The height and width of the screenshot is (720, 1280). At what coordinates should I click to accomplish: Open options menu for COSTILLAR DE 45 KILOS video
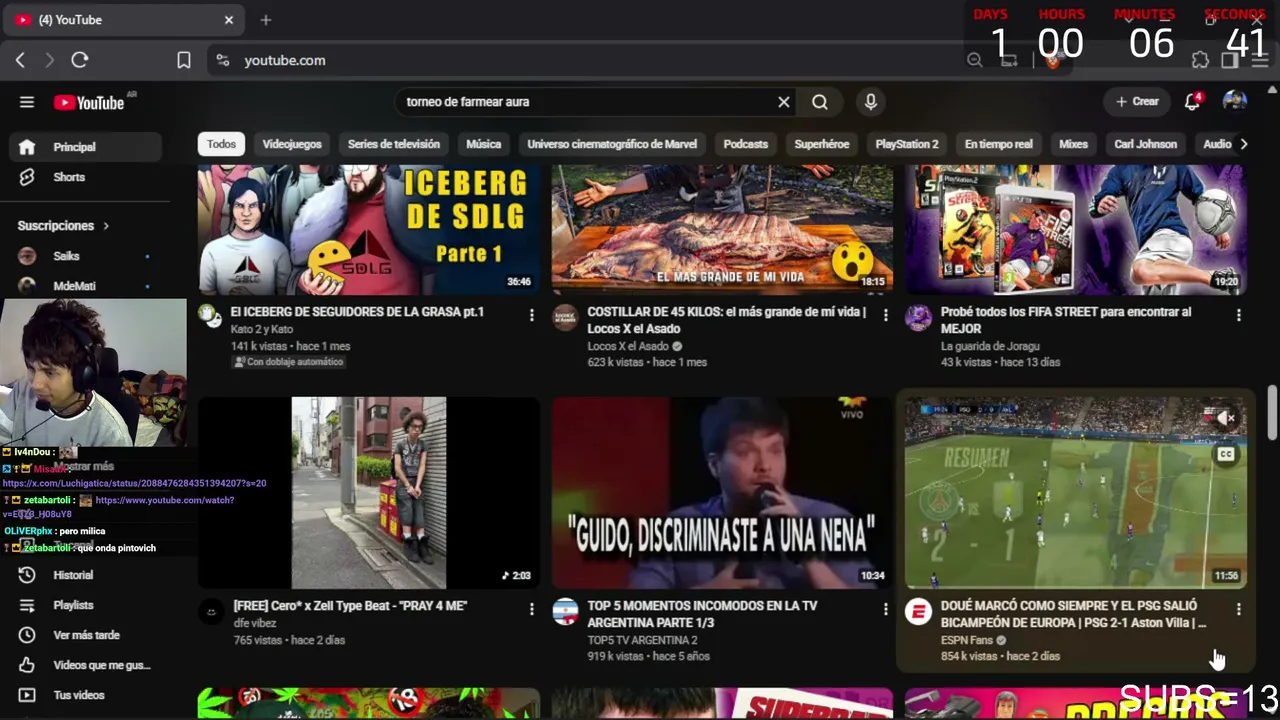pyautogui.click(x=885, y=315)
